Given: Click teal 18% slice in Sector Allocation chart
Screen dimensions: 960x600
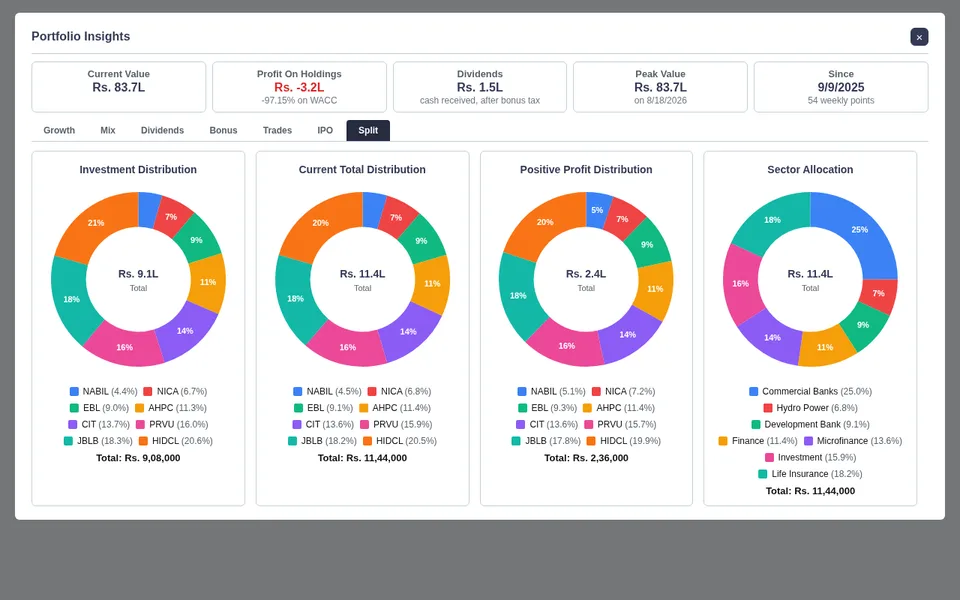Looking at the screenshot, I should (x=772, y=220).
